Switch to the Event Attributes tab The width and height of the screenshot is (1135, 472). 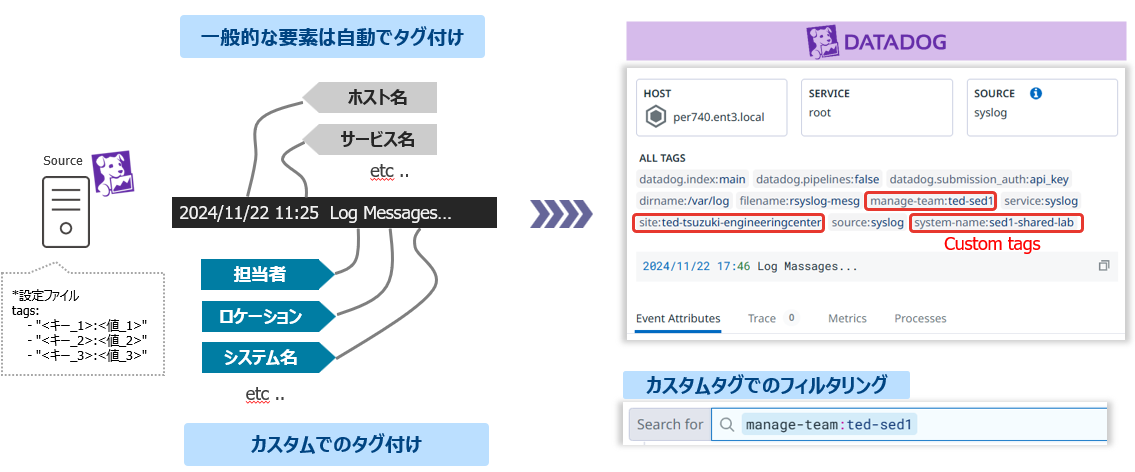click(x=678, y=318)
